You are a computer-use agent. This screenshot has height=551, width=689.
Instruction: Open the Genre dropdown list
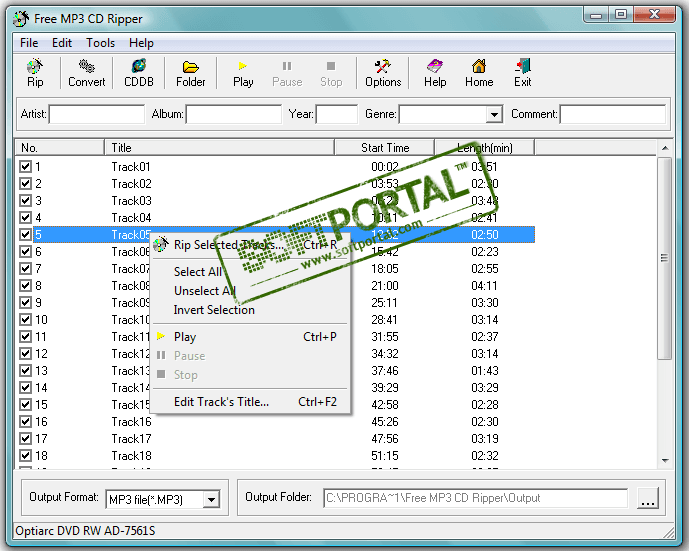click(x=494, y=115)
